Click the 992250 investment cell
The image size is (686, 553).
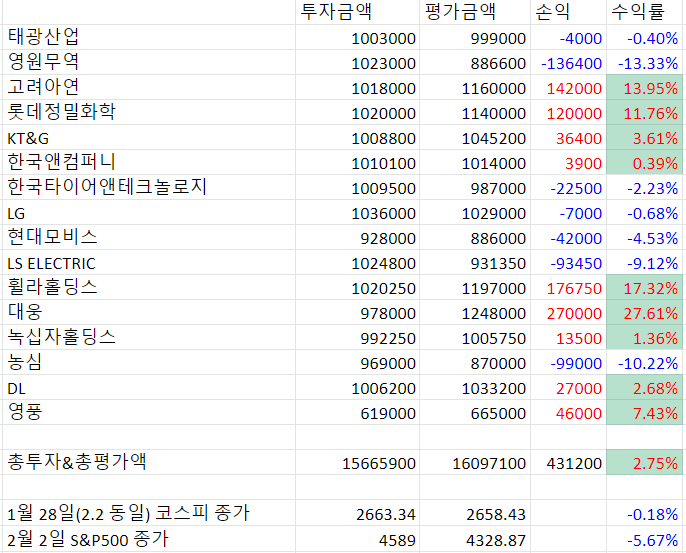[357, 337]
